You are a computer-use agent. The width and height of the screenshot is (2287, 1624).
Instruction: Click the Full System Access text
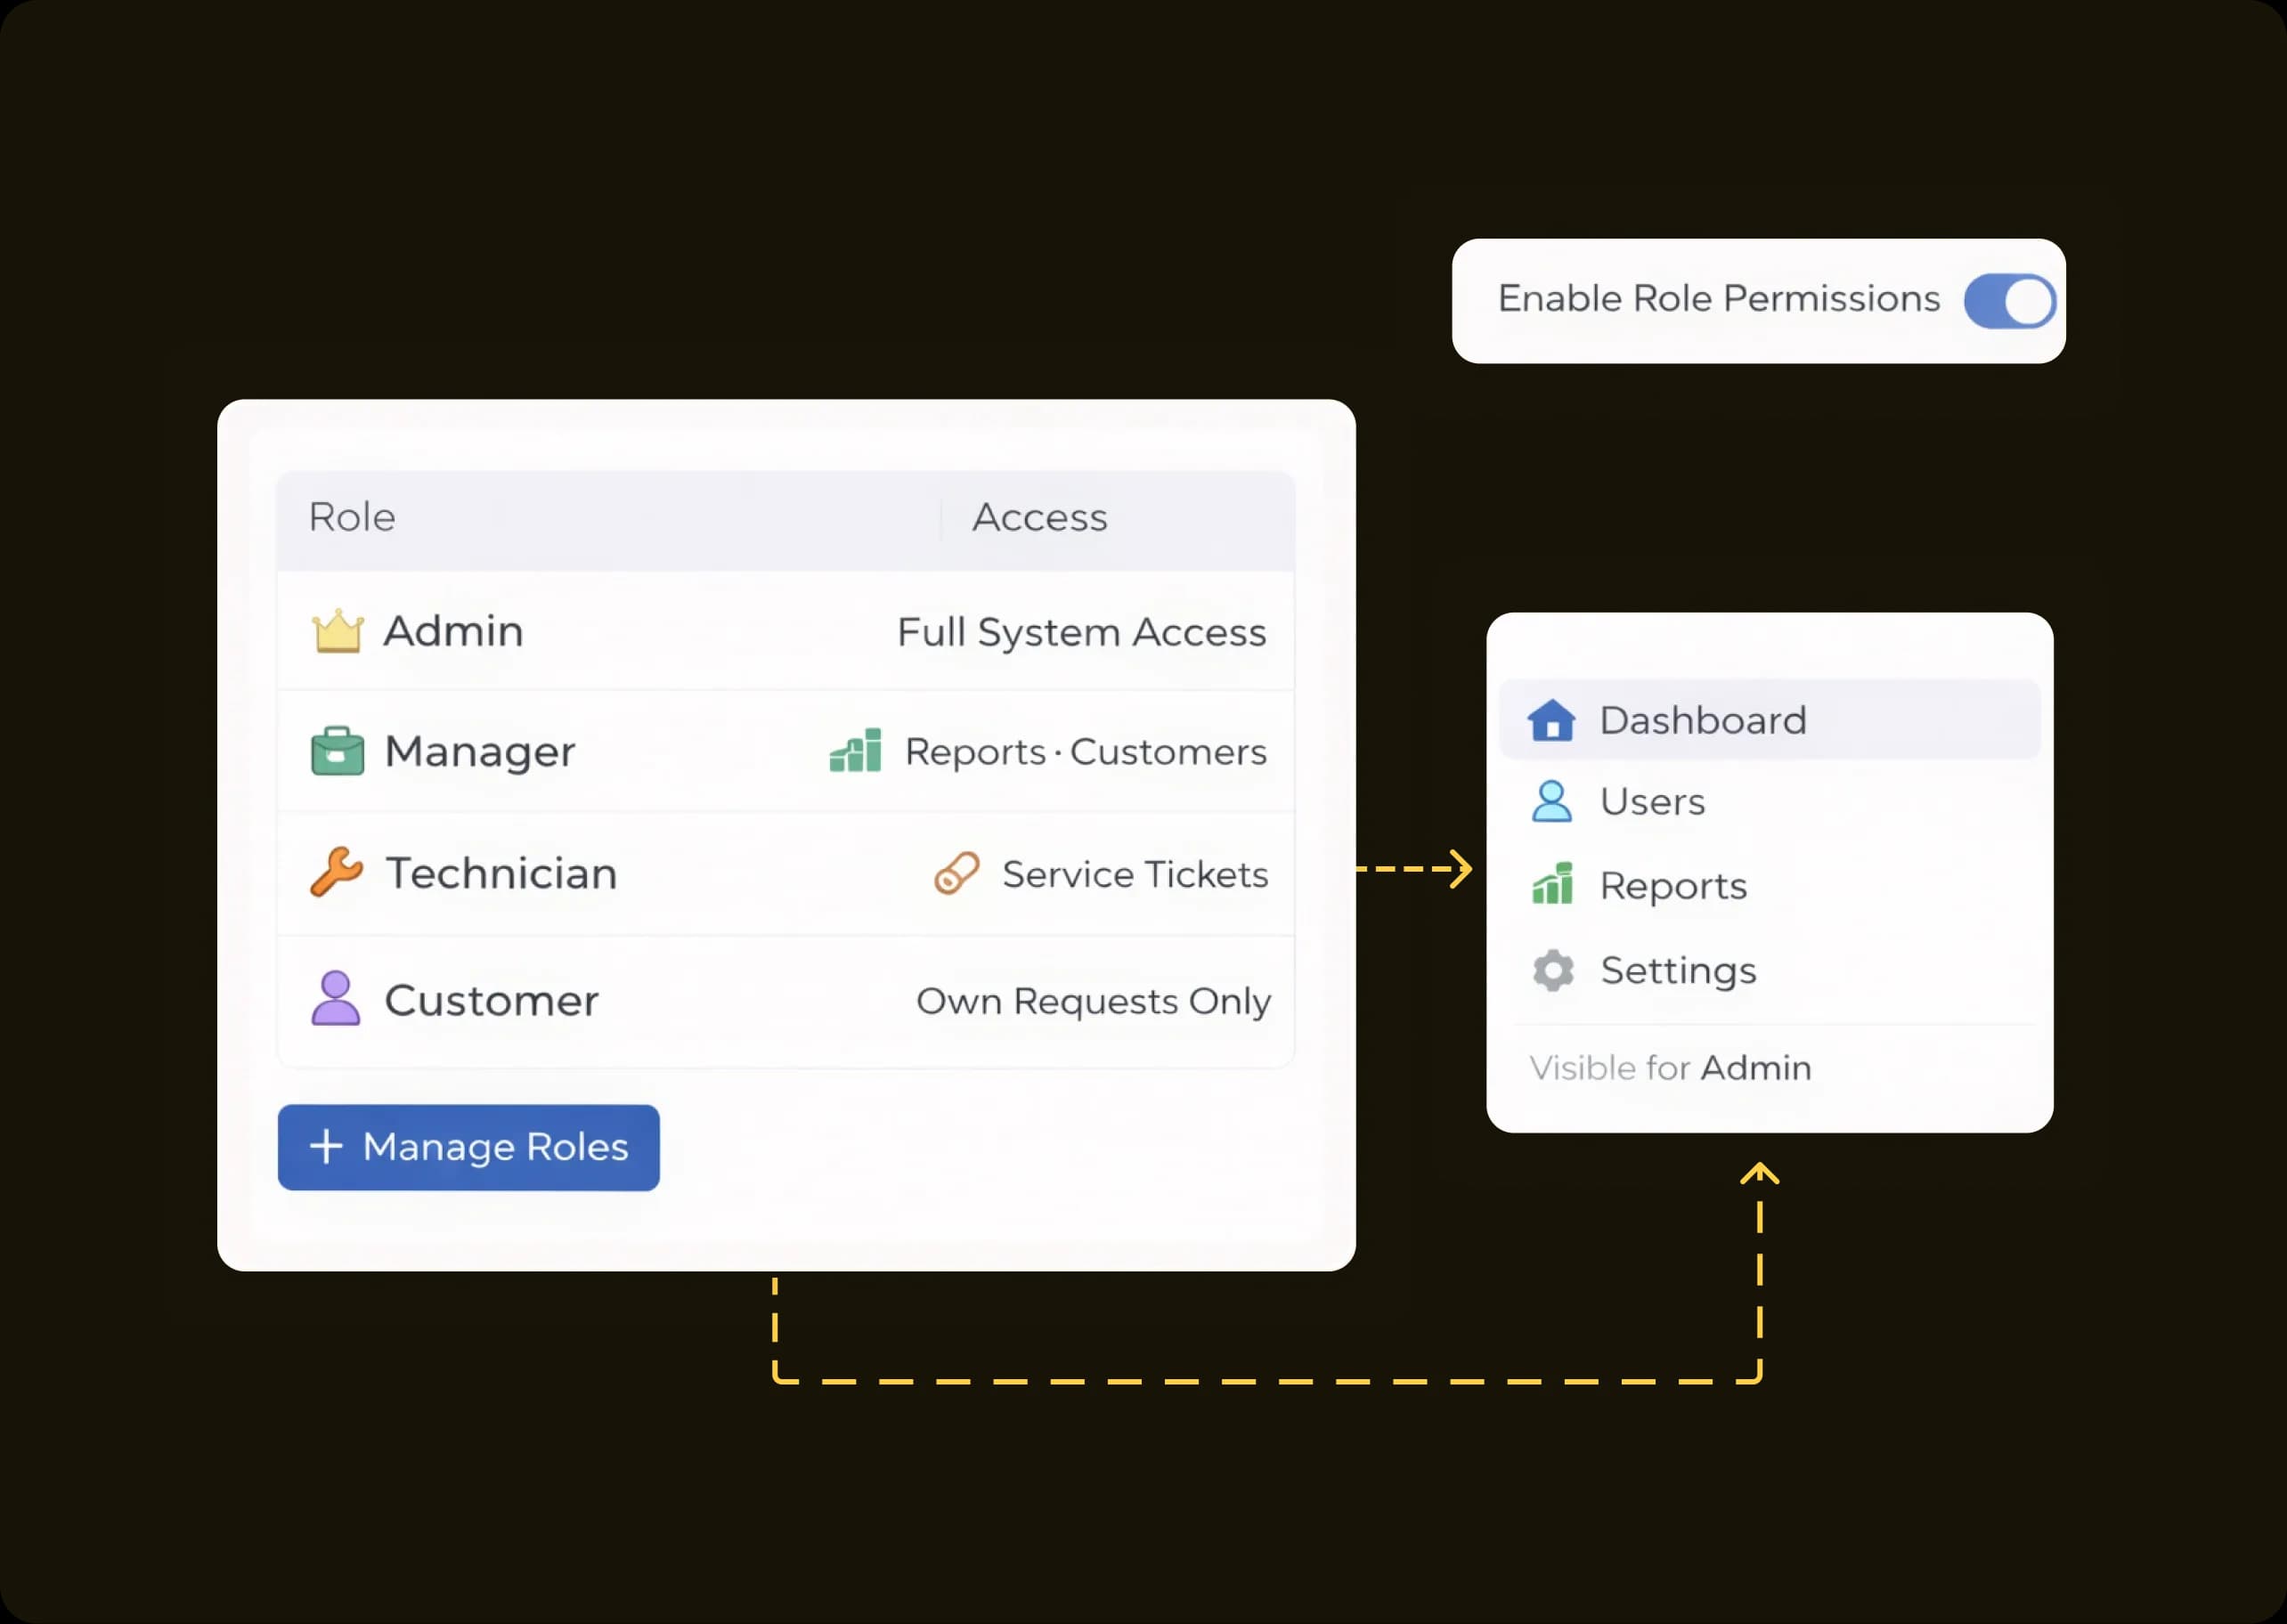pos(1082,632)
